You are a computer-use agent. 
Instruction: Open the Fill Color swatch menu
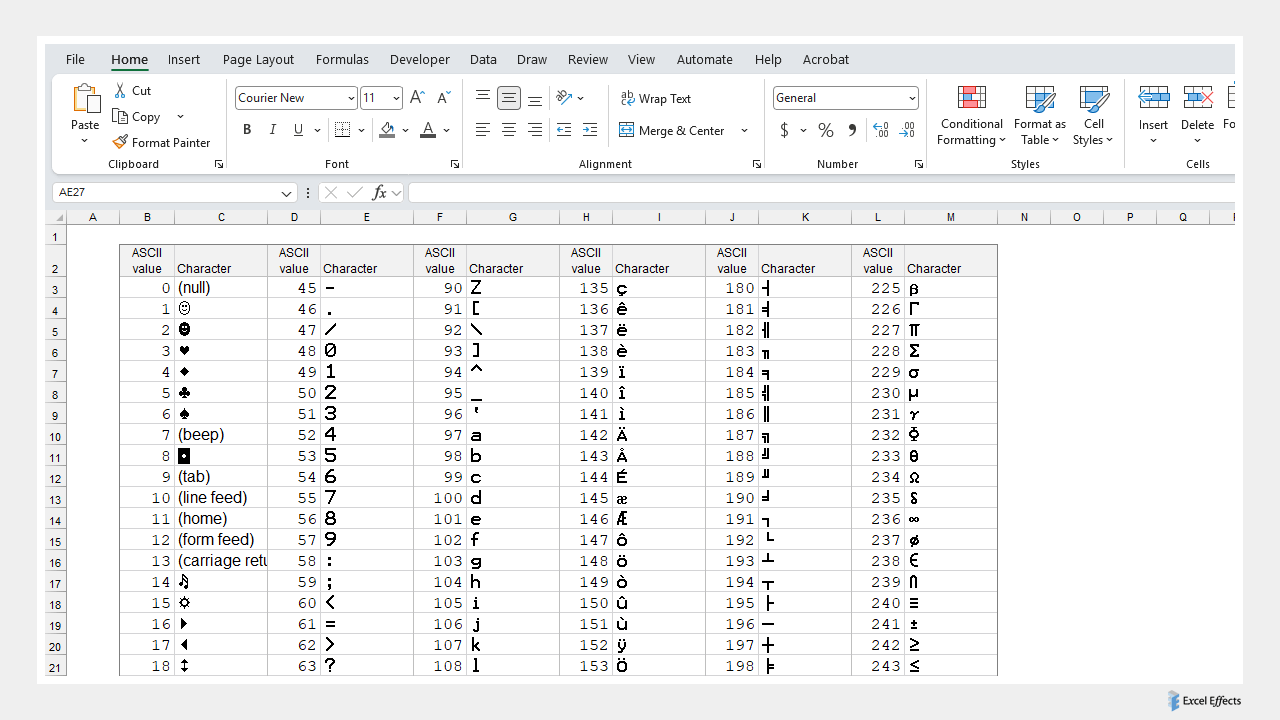(388, 130)
